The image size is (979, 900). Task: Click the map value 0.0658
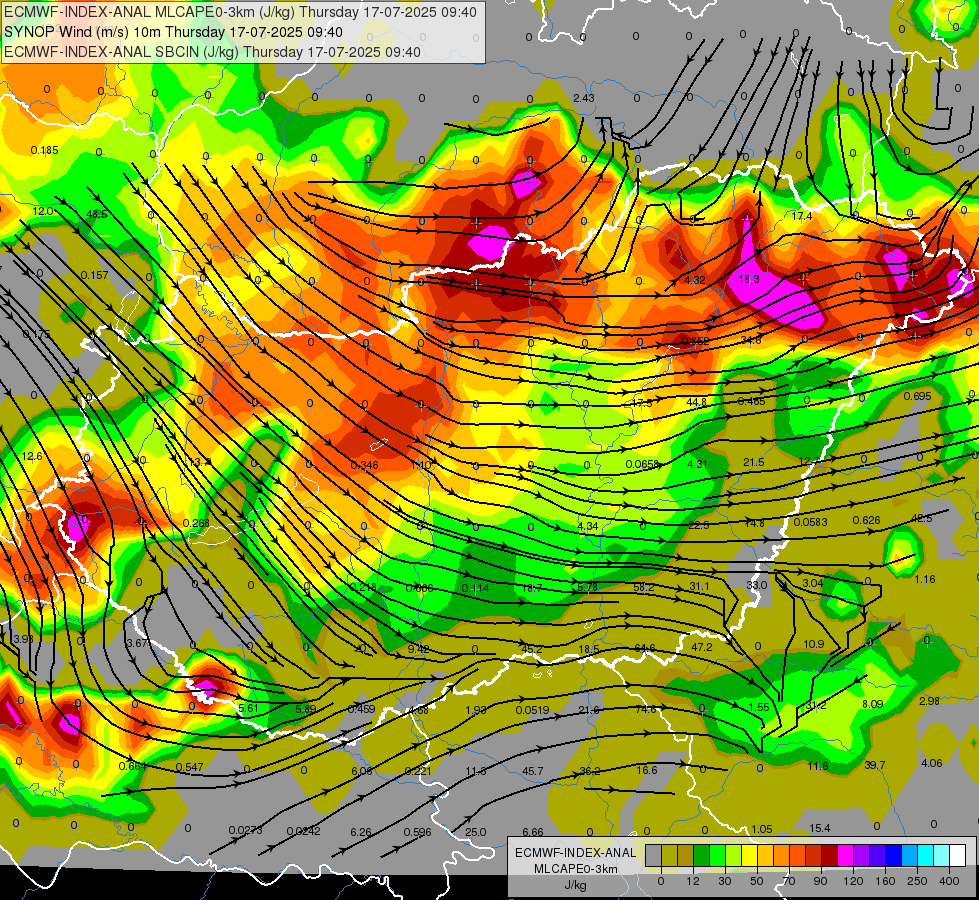642,464
